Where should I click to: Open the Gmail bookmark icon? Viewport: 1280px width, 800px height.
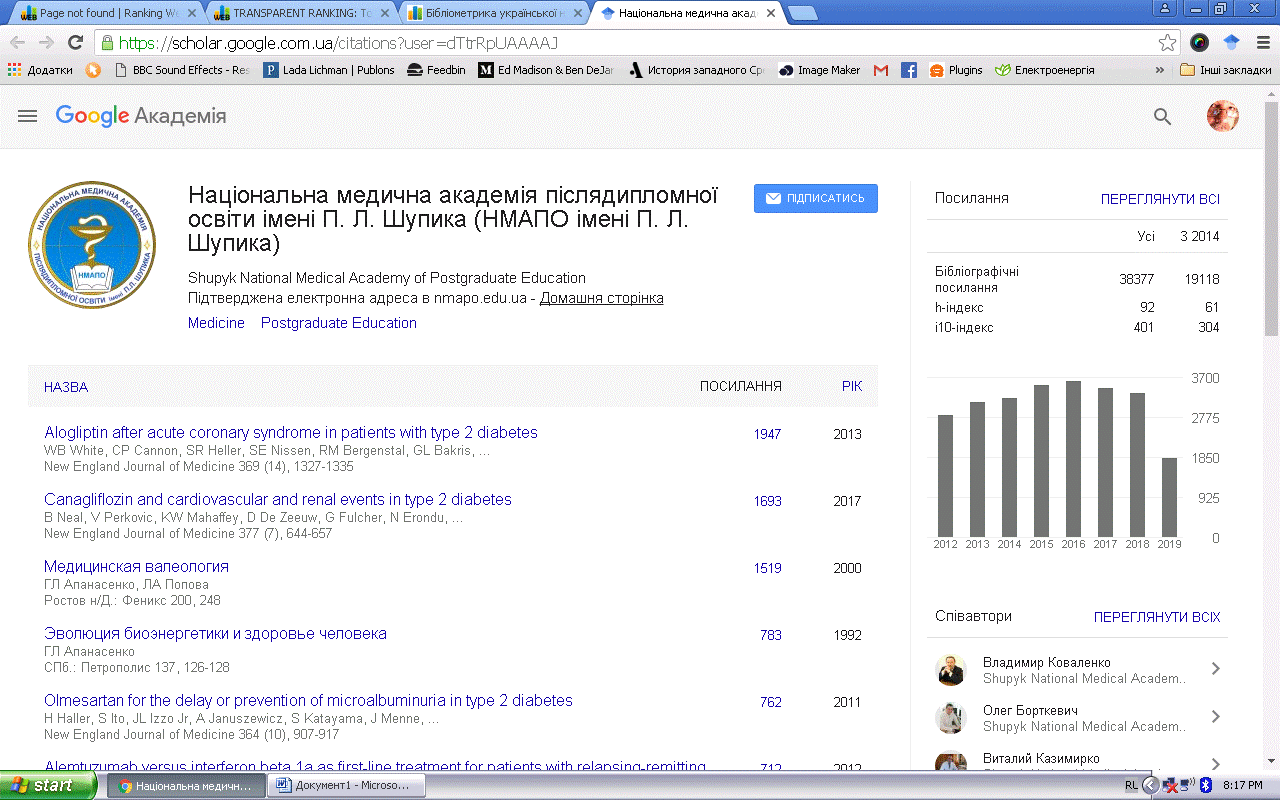click(x=881, y=70)
